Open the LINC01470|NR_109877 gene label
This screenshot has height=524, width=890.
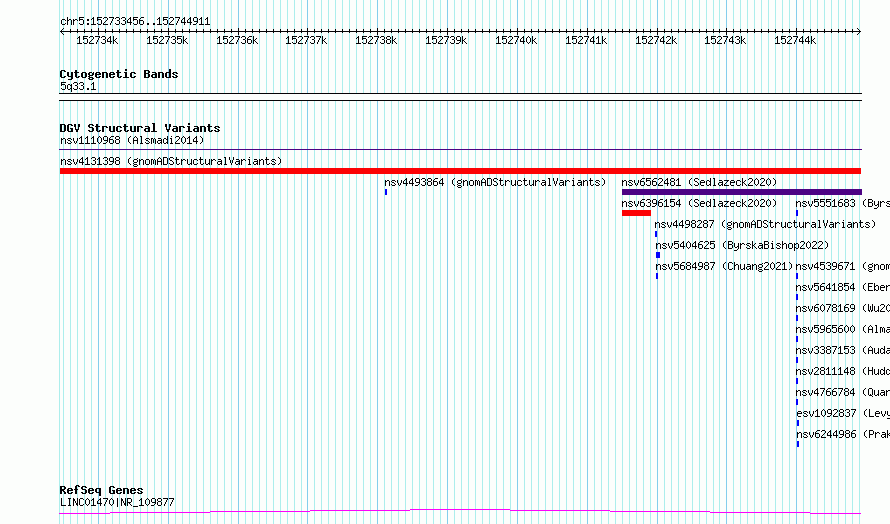pos(117,502)
